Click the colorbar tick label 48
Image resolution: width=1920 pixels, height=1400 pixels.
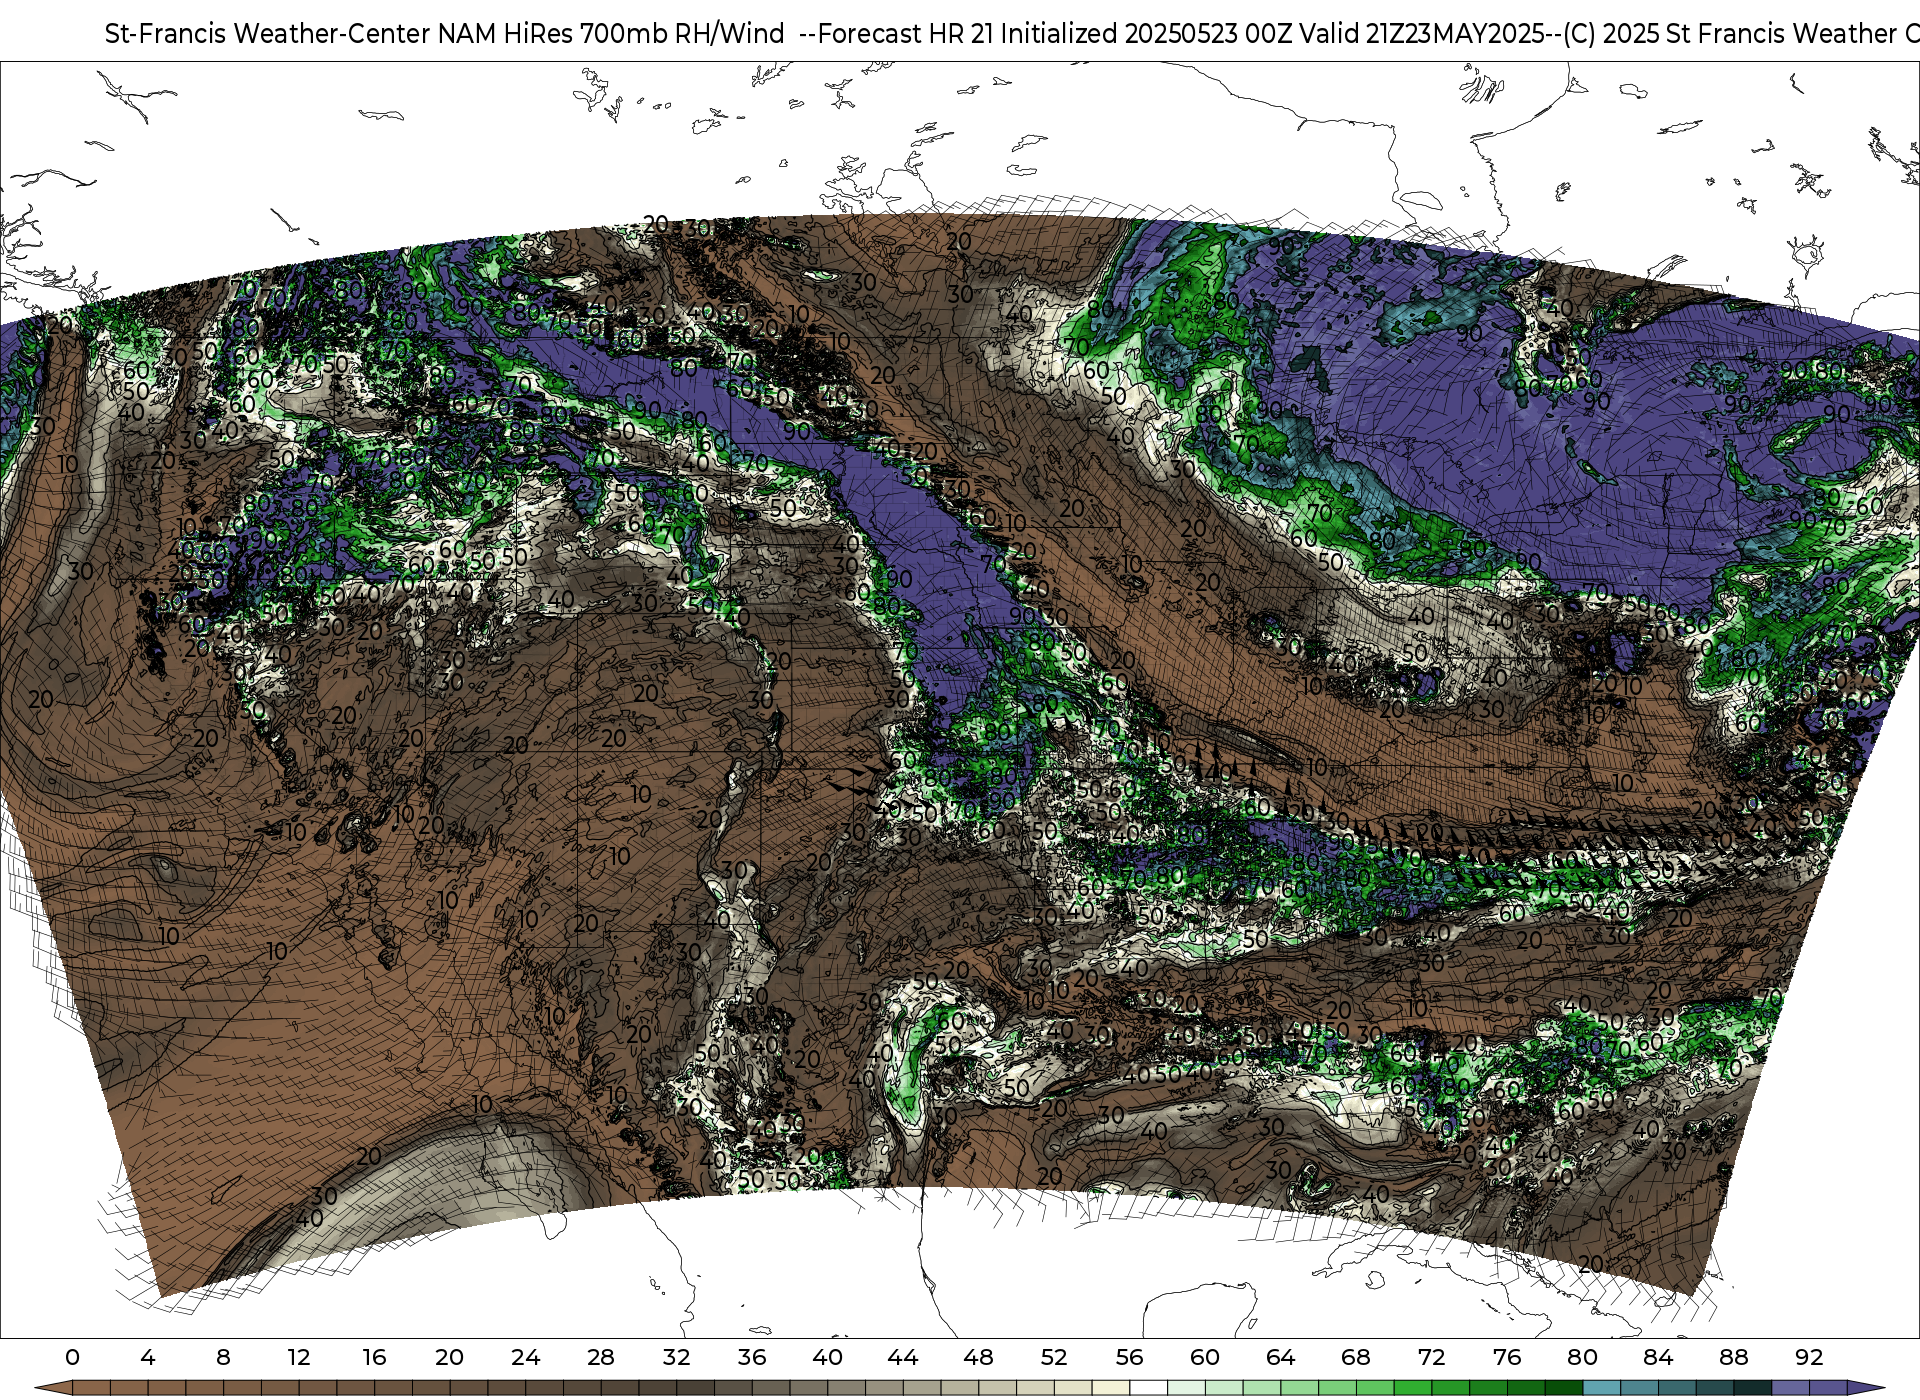pos(978,1357)
